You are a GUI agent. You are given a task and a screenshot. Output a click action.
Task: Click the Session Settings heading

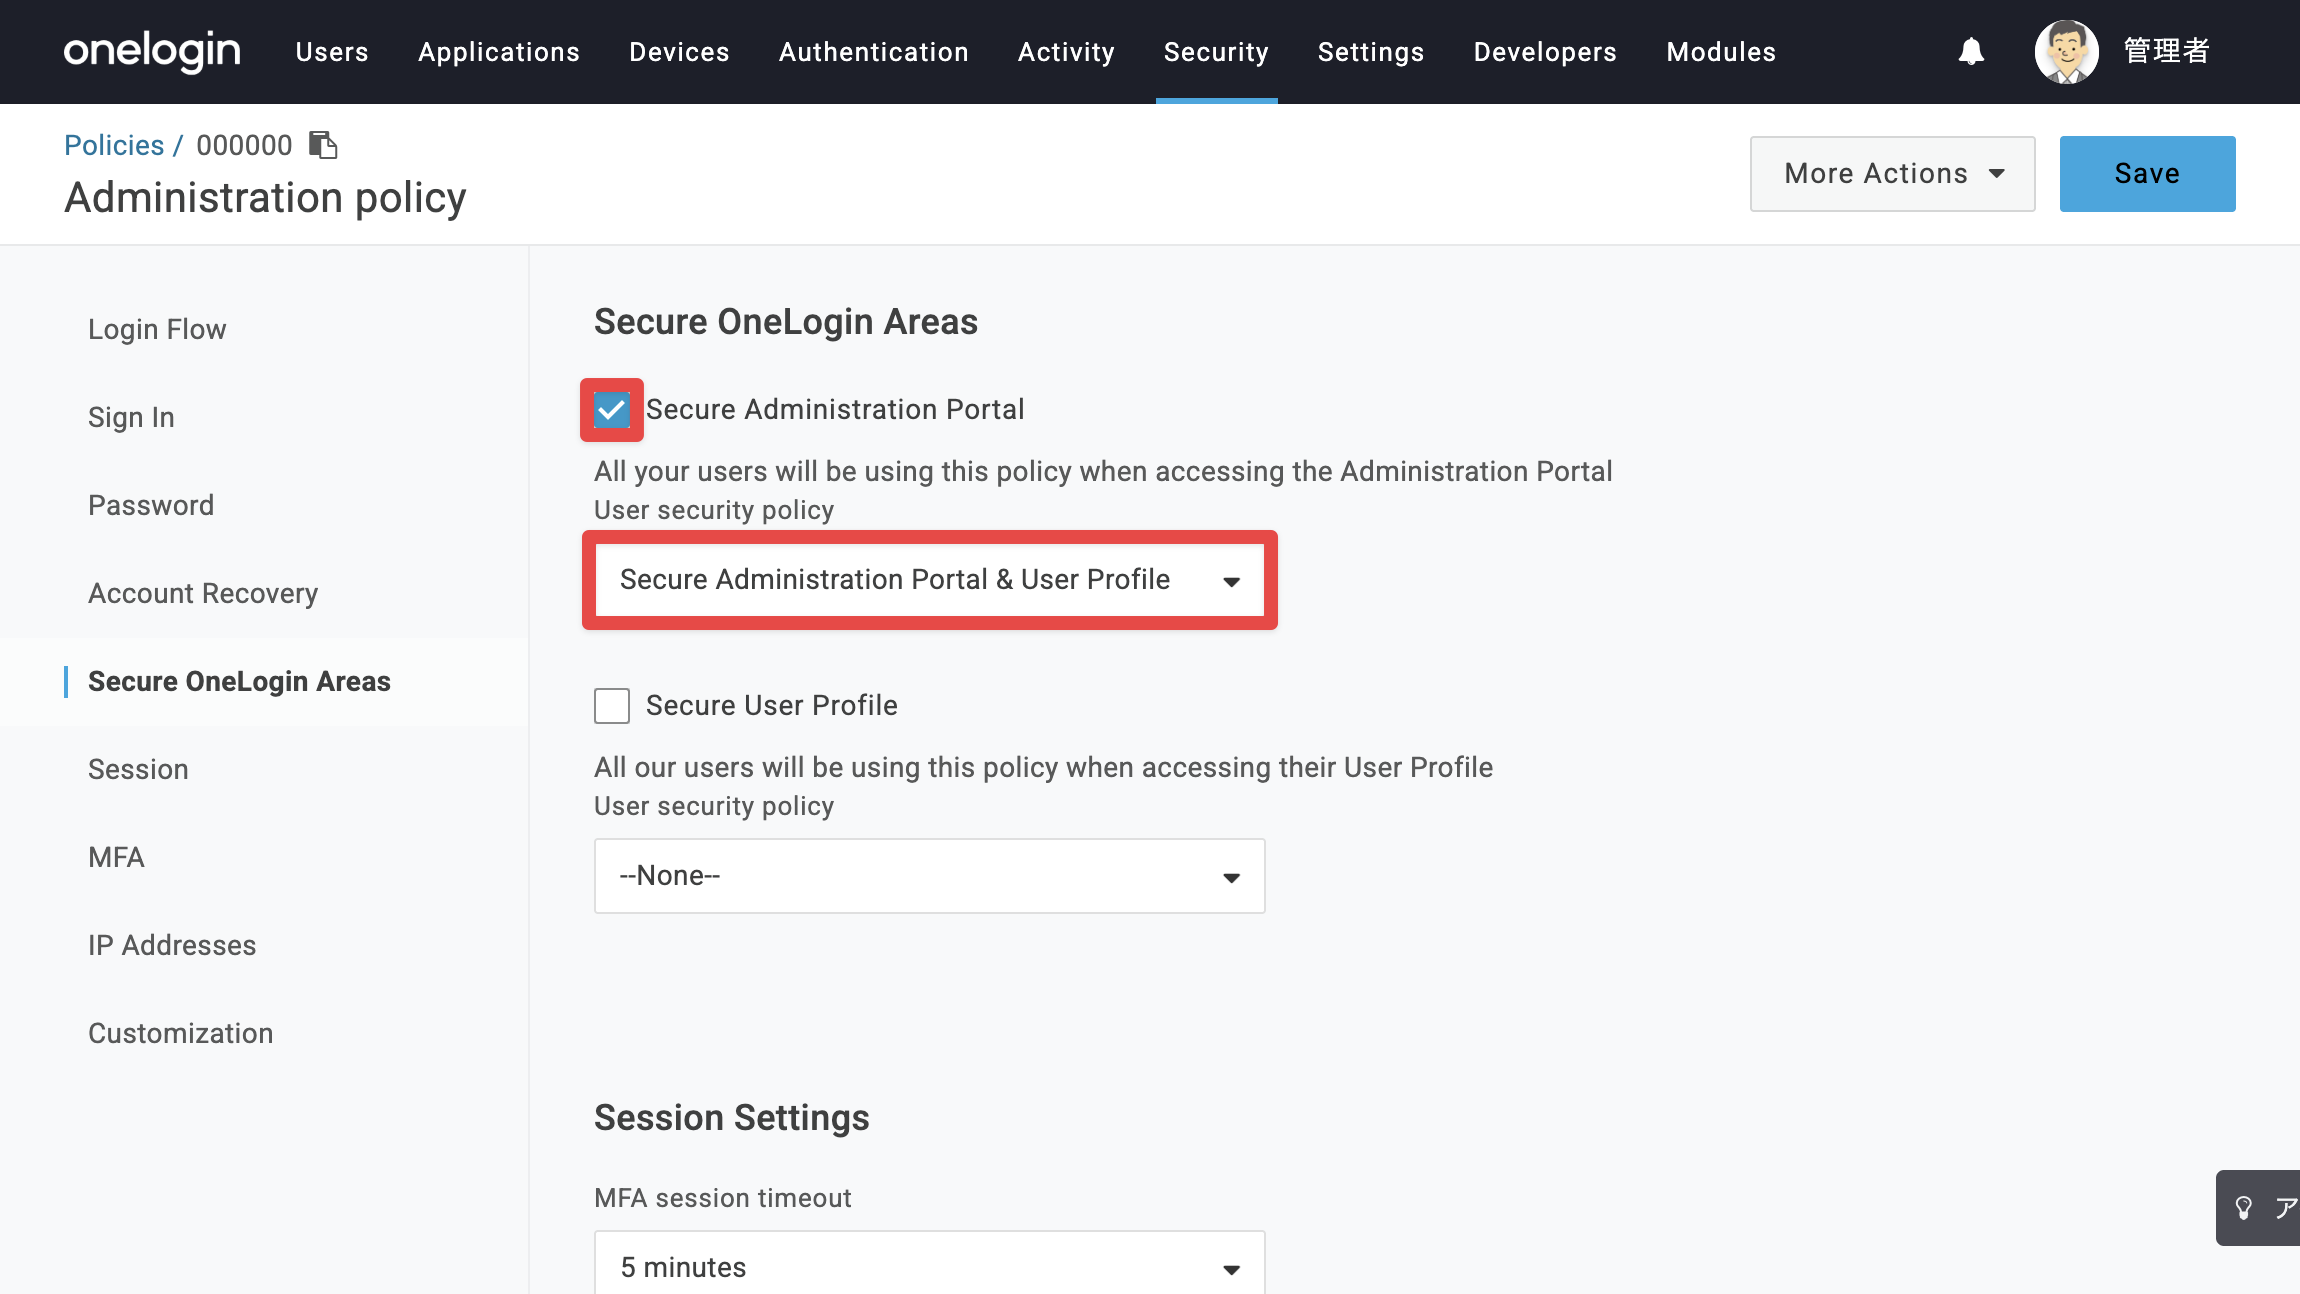[x=732, y=1118]
